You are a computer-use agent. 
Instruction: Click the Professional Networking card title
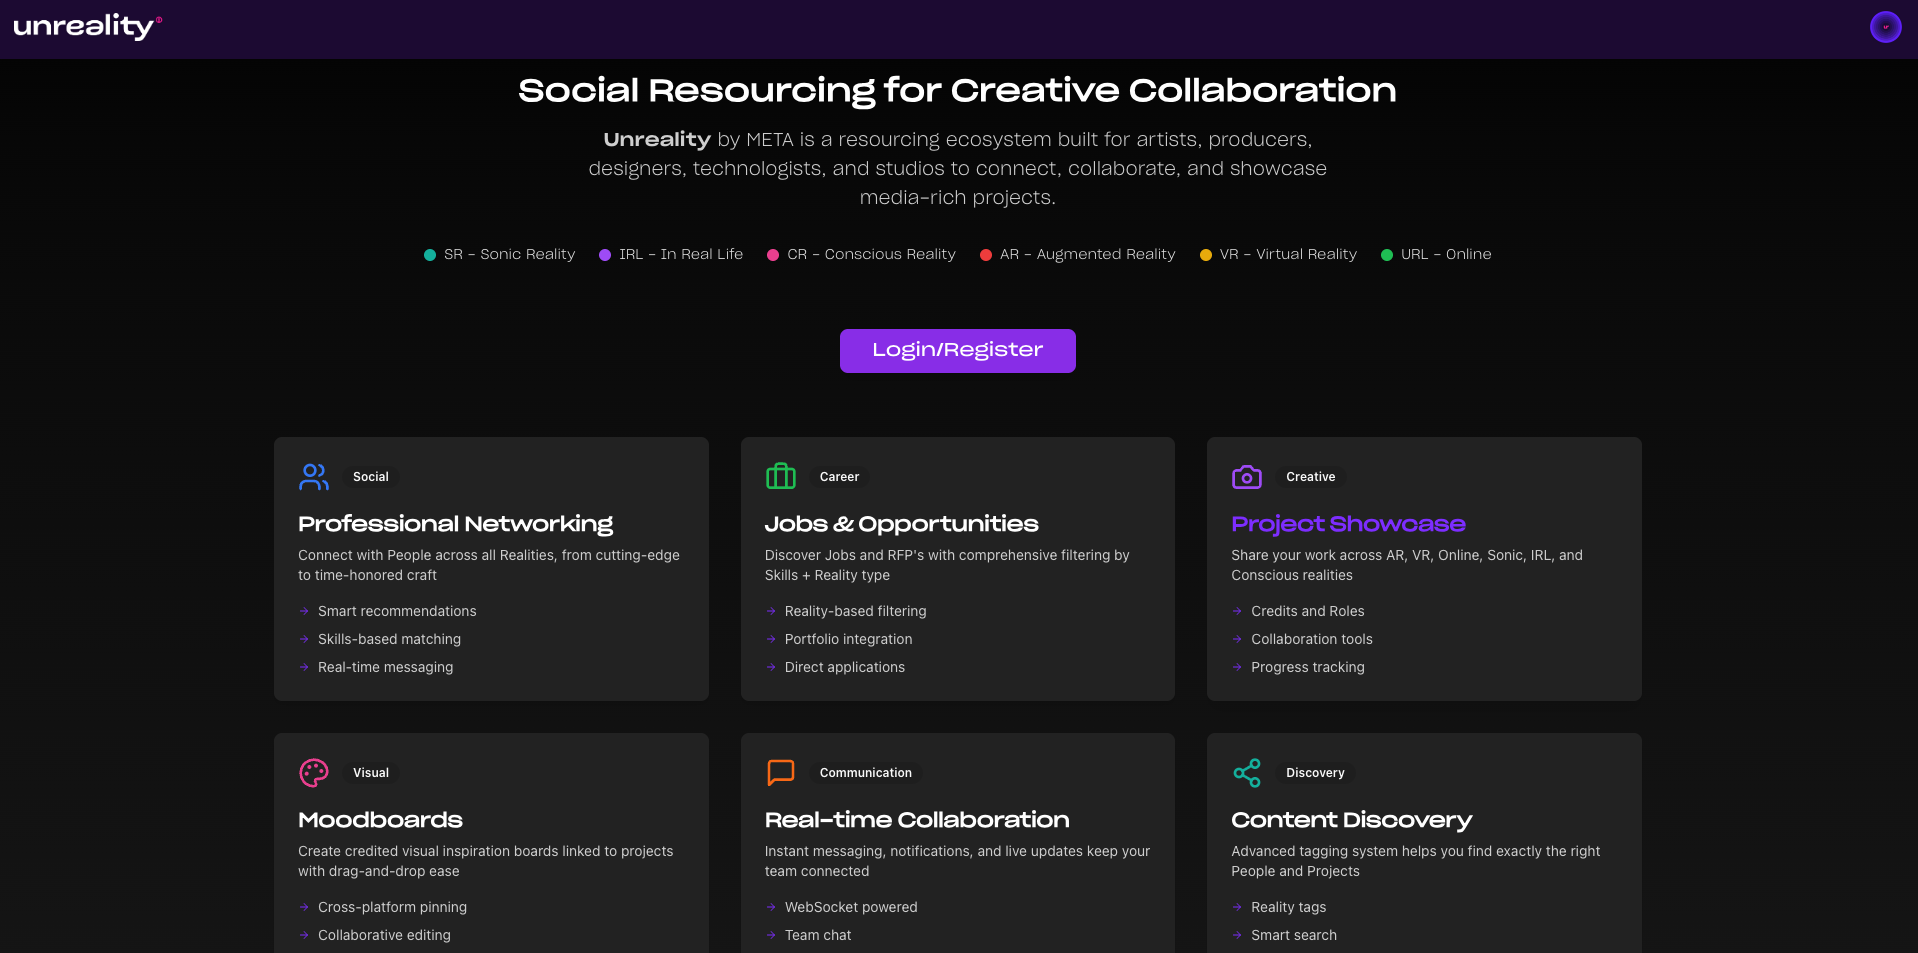455,524
